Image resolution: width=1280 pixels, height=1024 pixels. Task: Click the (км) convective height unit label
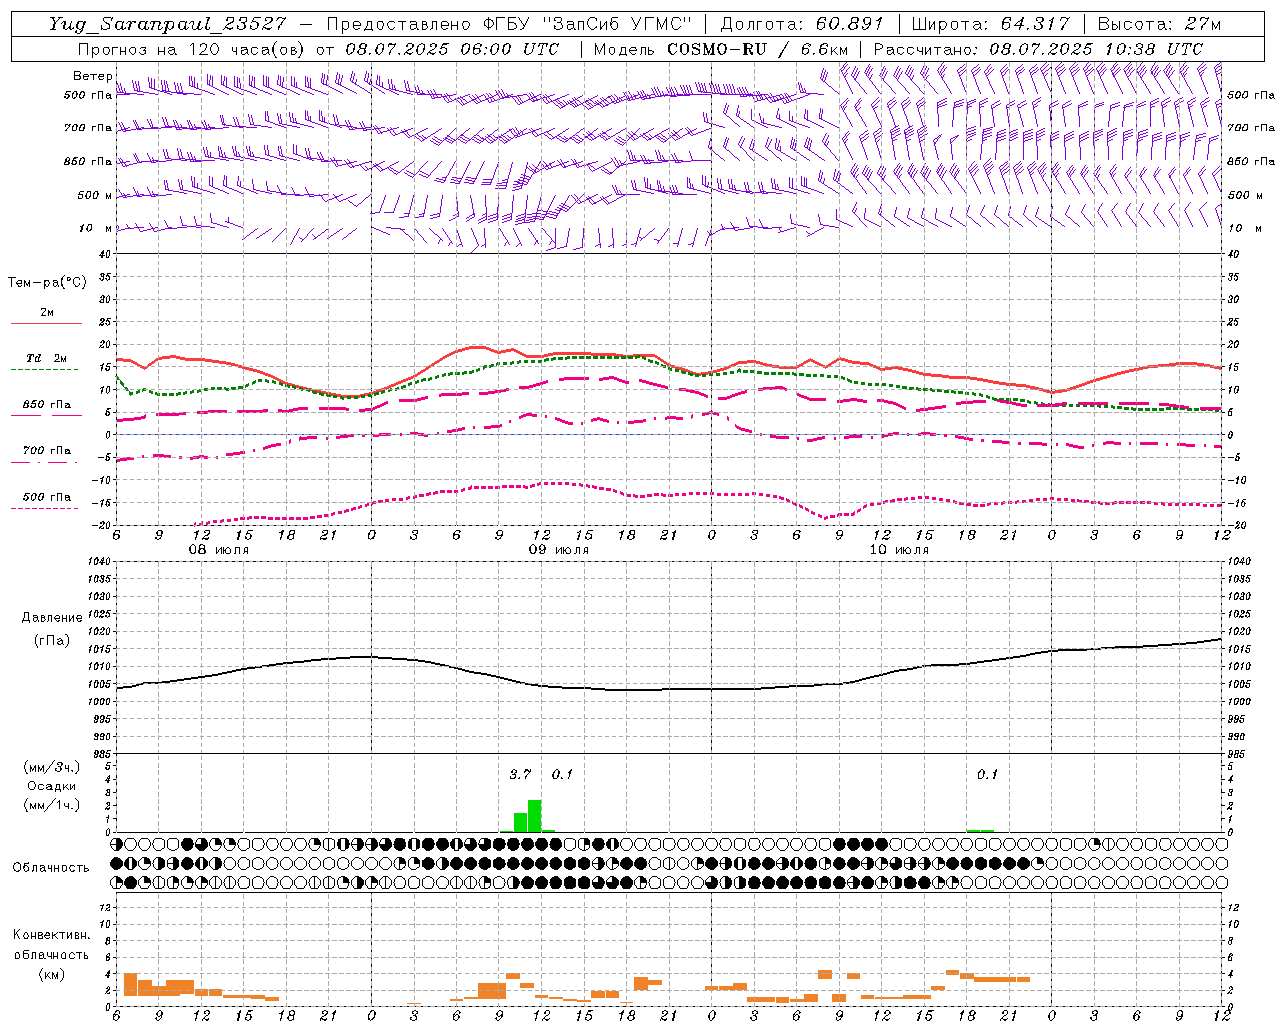(x=52, y=974)
